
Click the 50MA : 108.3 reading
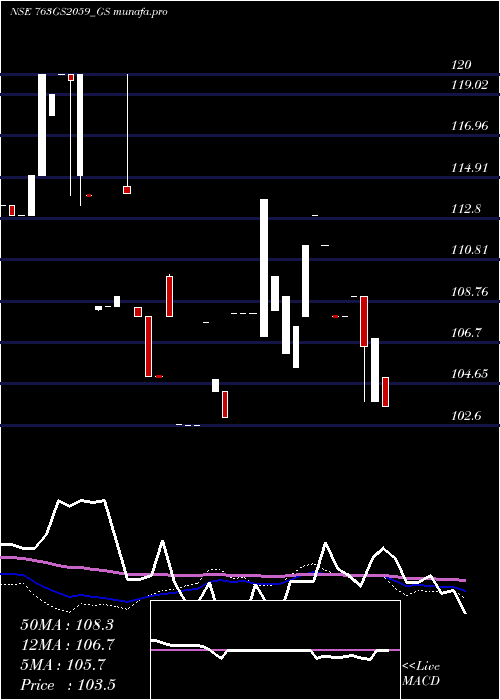pyautogui.click(x=67, y=625)
